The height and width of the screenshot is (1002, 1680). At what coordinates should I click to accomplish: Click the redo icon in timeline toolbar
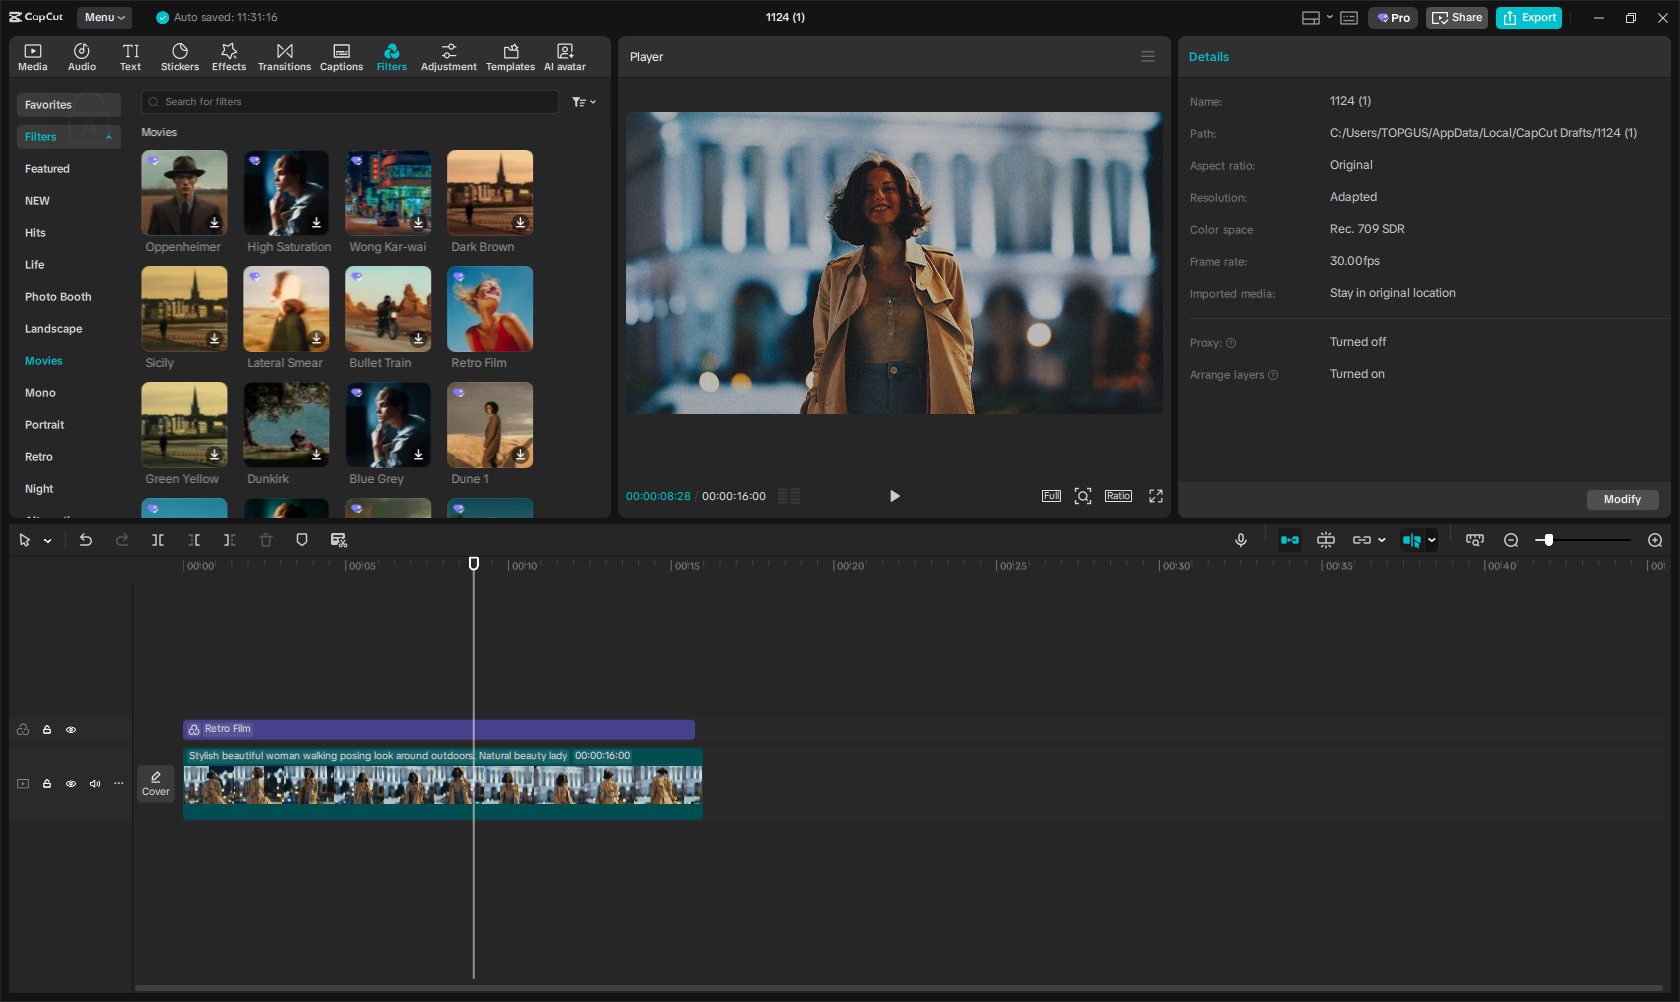point(122,540)
